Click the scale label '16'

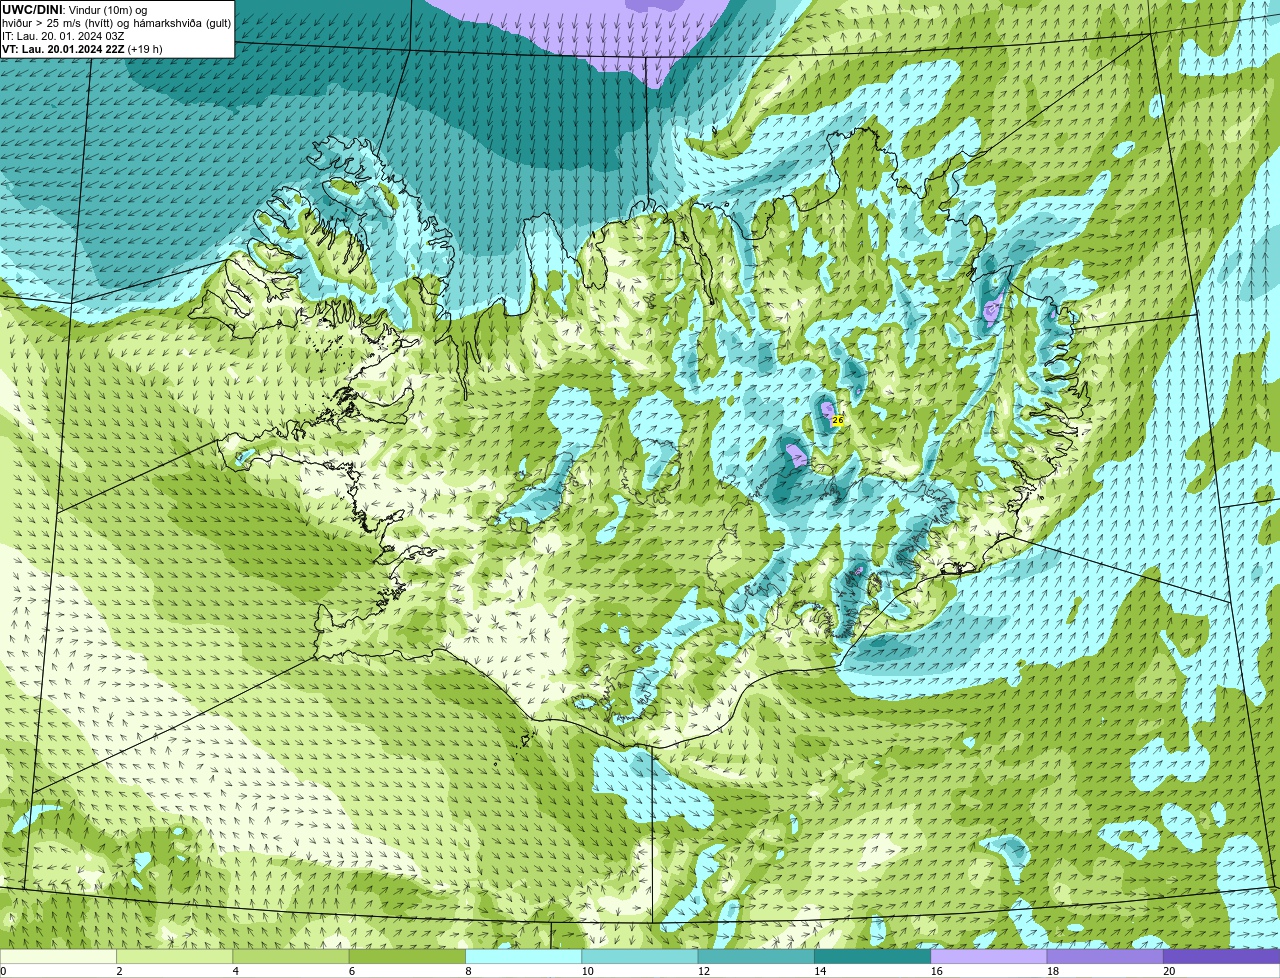pyautogui.click(x=937, y=971)
